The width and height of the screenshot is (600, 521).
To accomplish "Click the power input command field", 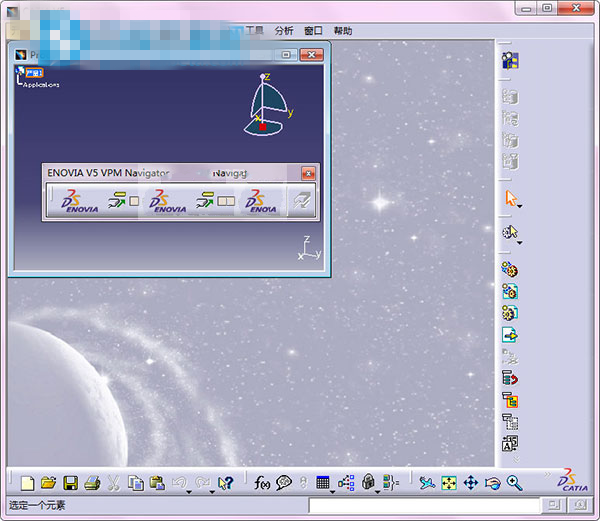I will (424, 506).
